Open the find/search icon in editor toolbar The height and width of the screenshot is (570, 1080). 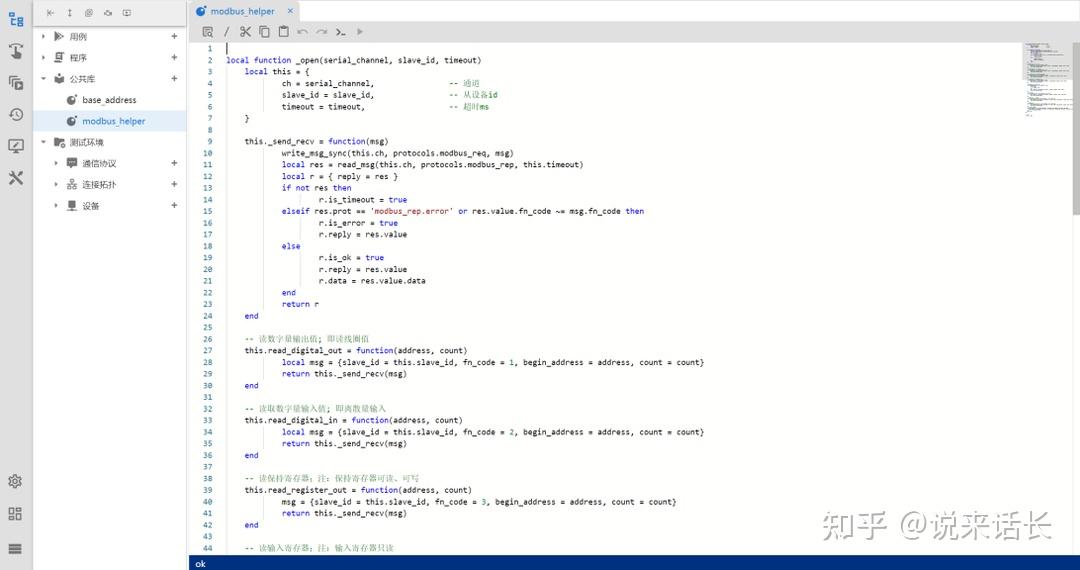point(207,32)
